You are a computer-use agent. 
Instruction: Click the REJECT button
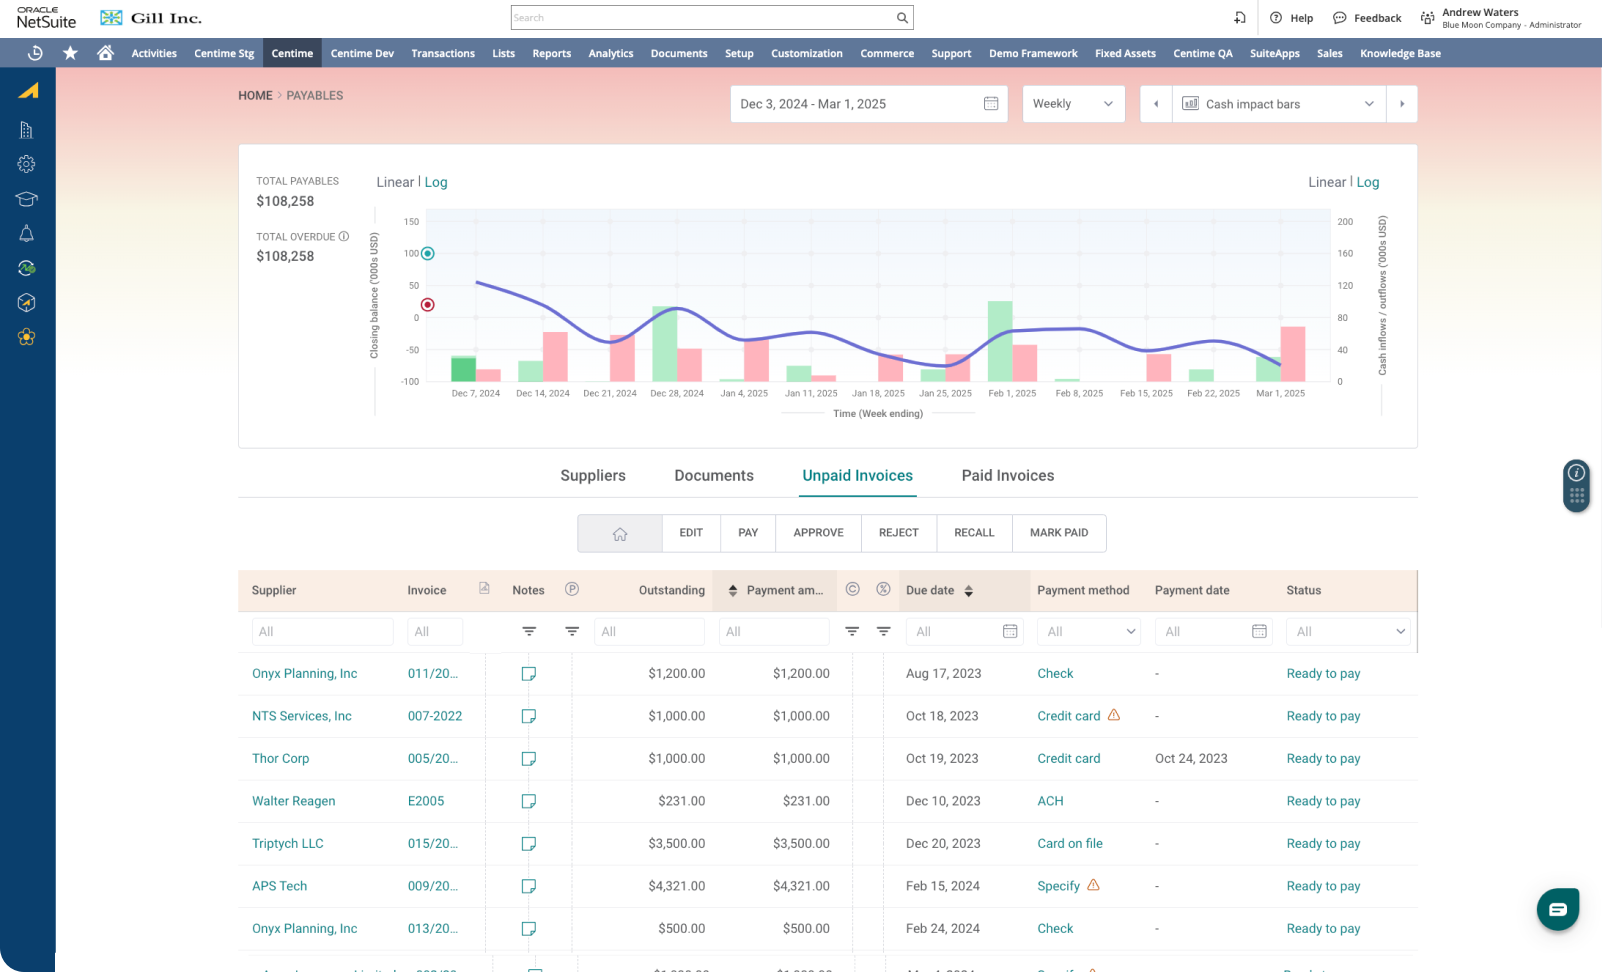(899, 533)
